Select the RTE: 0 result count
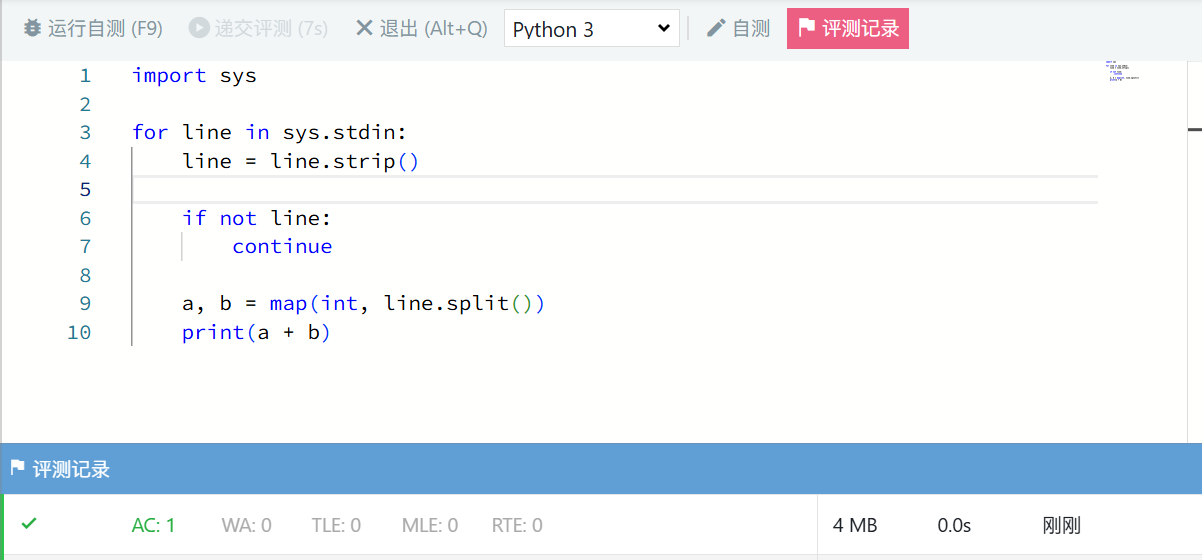Viewport: 1202px width, 560px height. (517, 525)
